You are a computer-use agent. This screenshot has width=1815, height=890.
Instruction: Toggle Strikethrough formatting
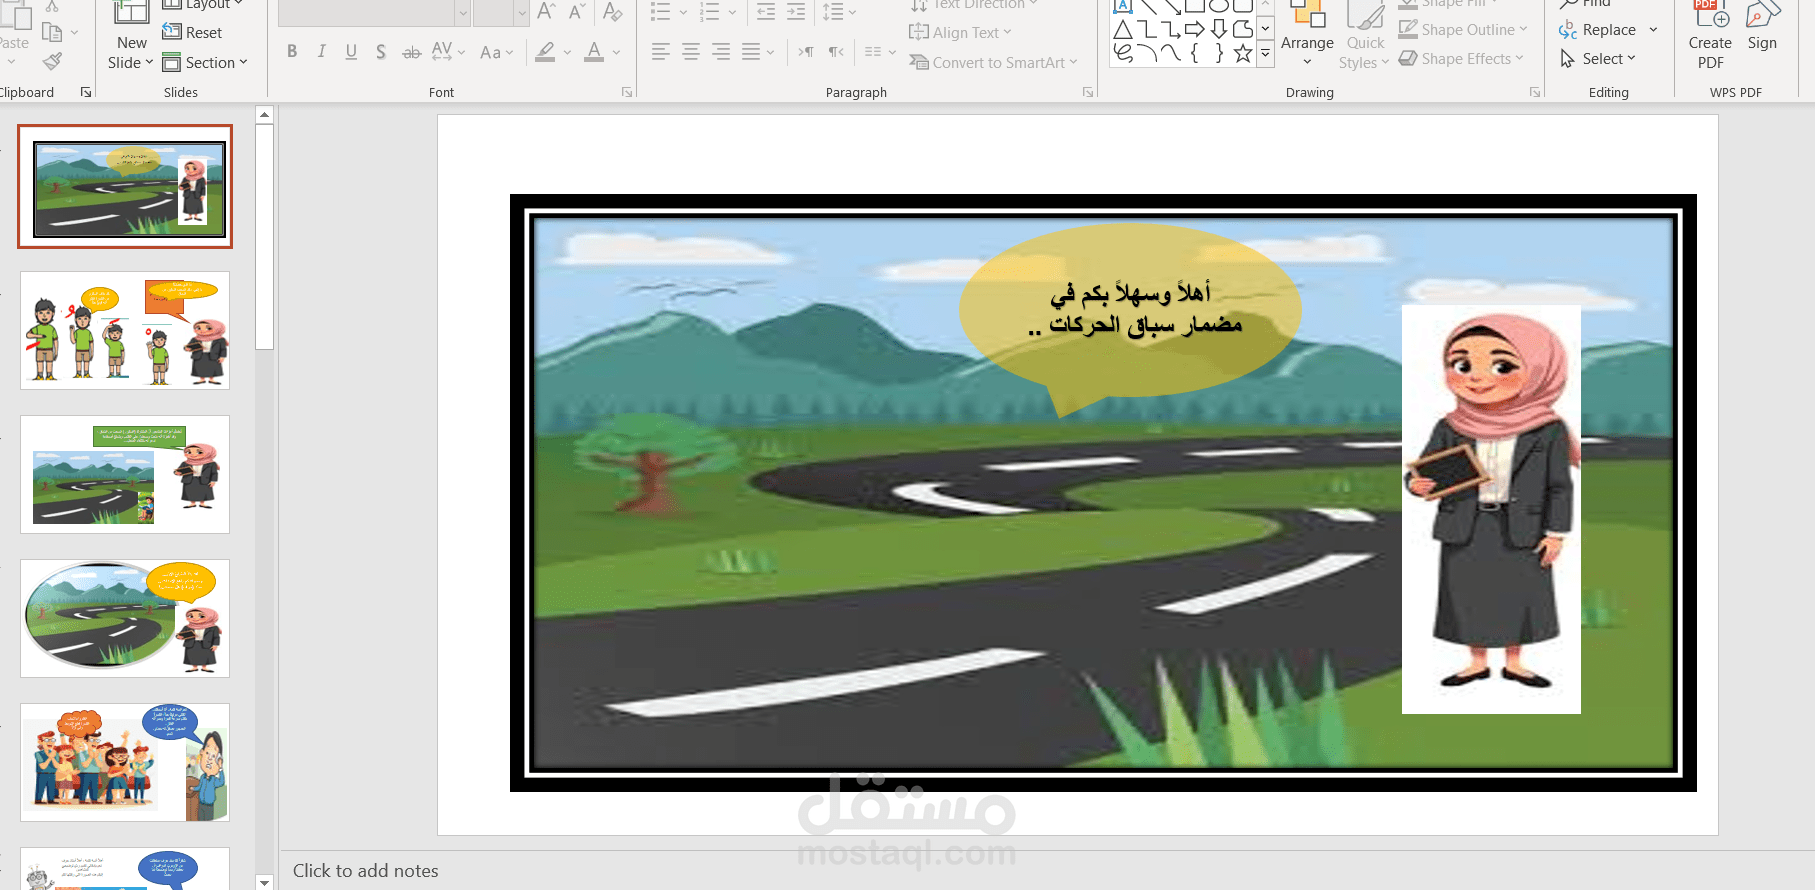(411, 52)
